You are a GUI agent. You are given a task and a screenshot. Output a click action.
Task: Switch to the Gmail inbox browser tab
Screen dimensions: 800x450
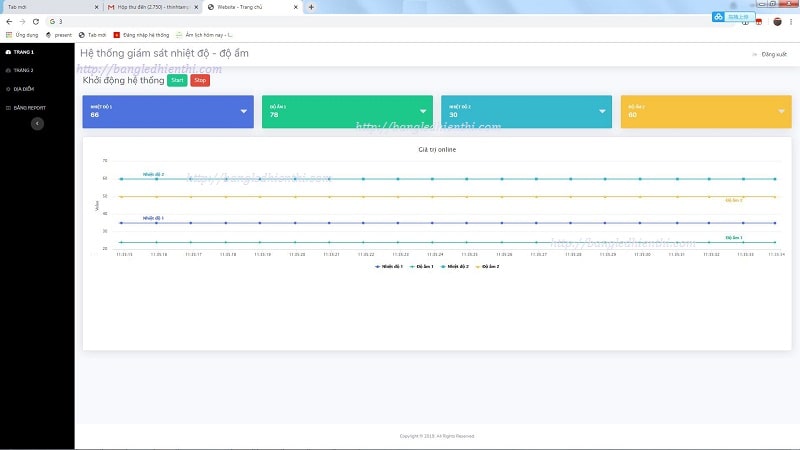148,7
